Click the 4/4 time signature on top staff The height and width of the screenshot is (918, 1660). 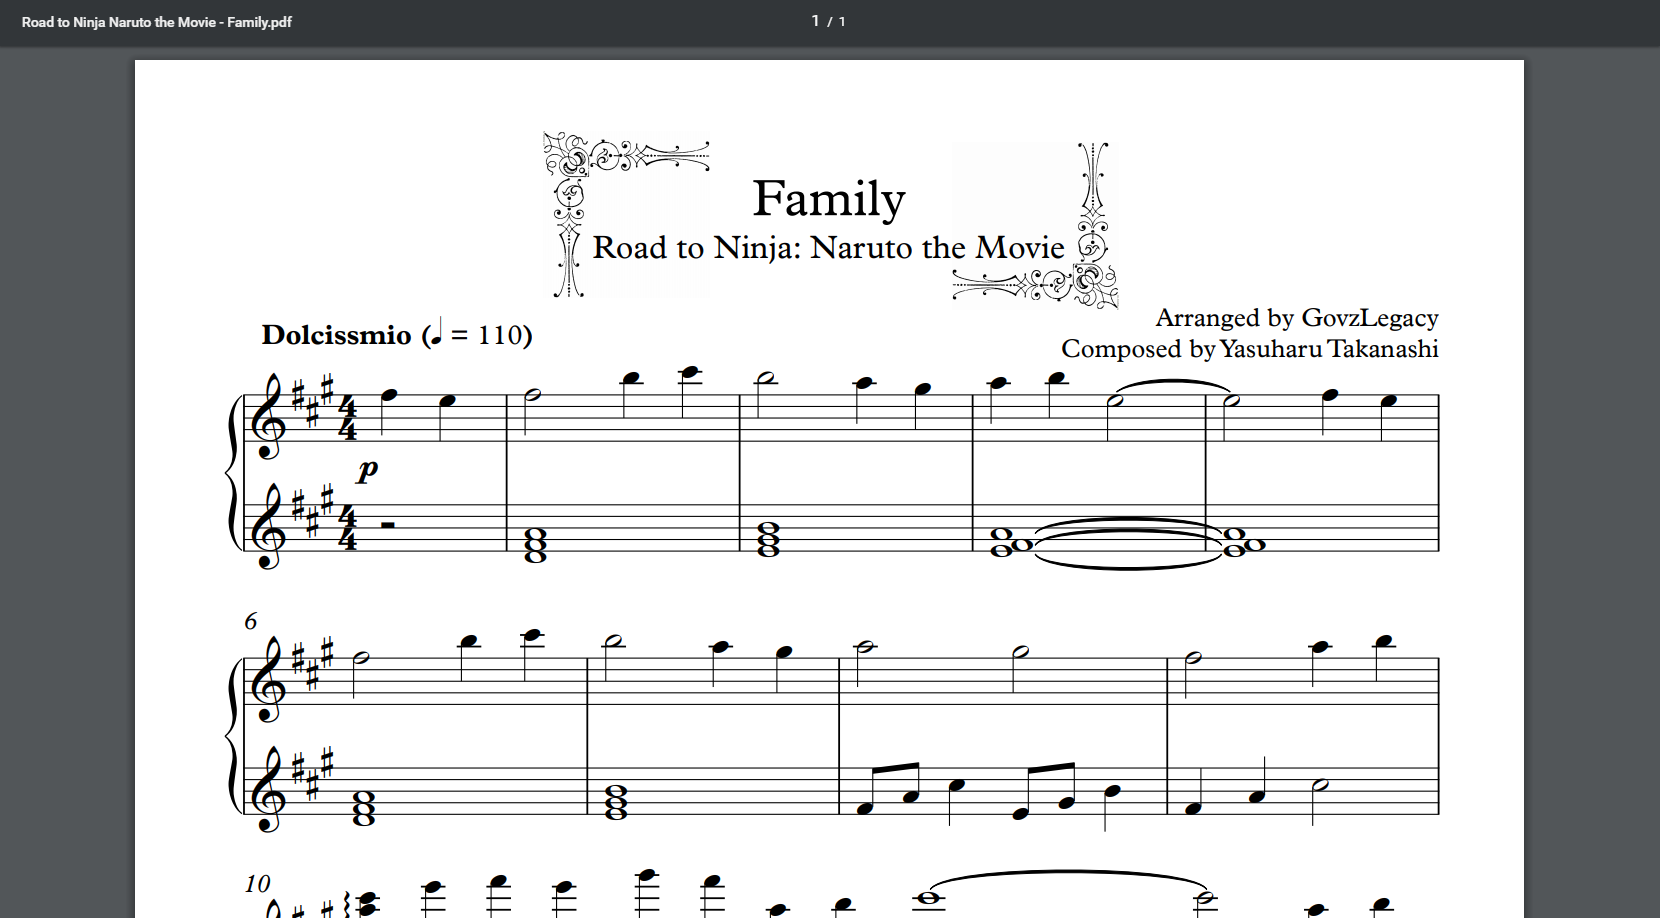coord(347,418)
